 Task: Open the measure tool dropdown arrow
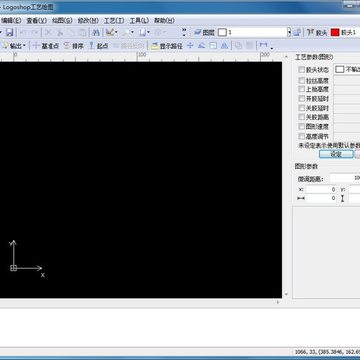(x=272, y=48)
